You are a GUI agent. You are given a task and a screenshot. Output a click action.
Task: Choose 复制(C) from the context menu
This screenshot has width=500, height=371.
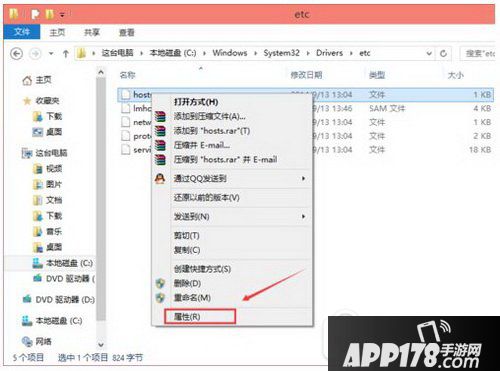point(187,250)
